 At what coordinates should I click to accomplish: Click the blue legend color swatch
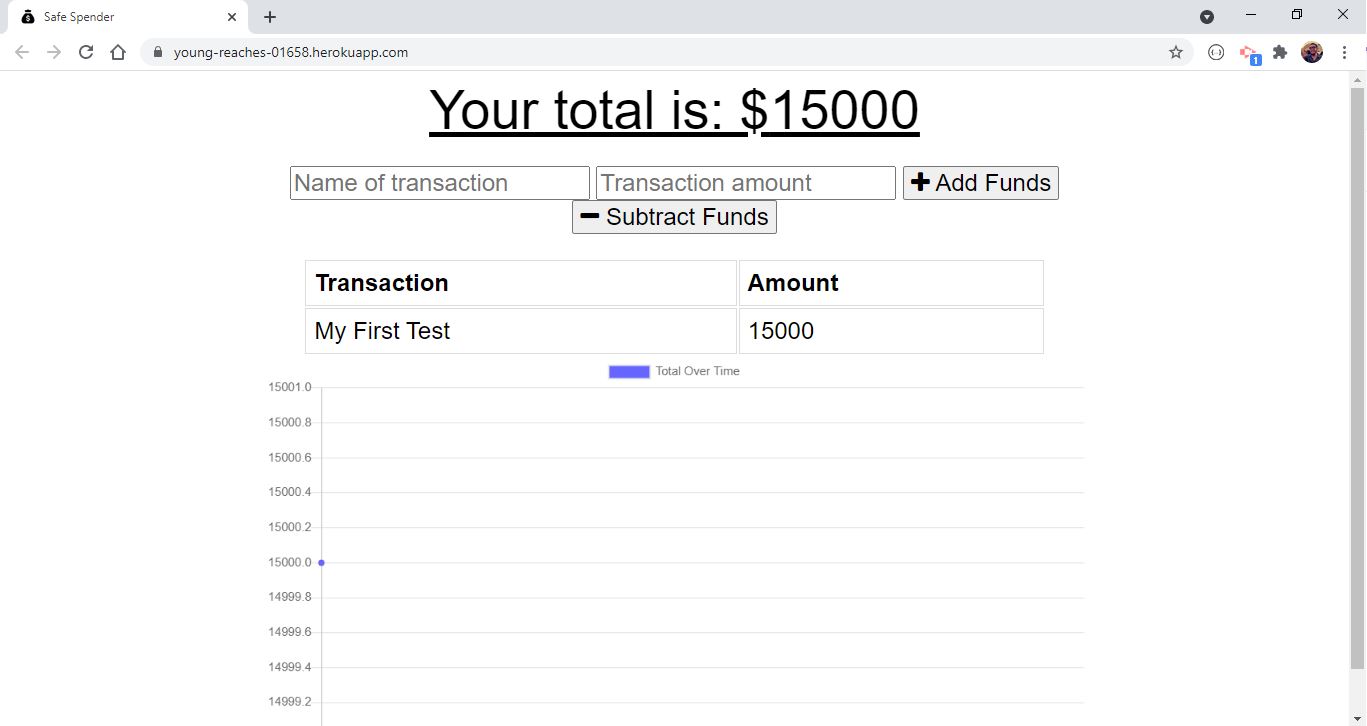628,370
